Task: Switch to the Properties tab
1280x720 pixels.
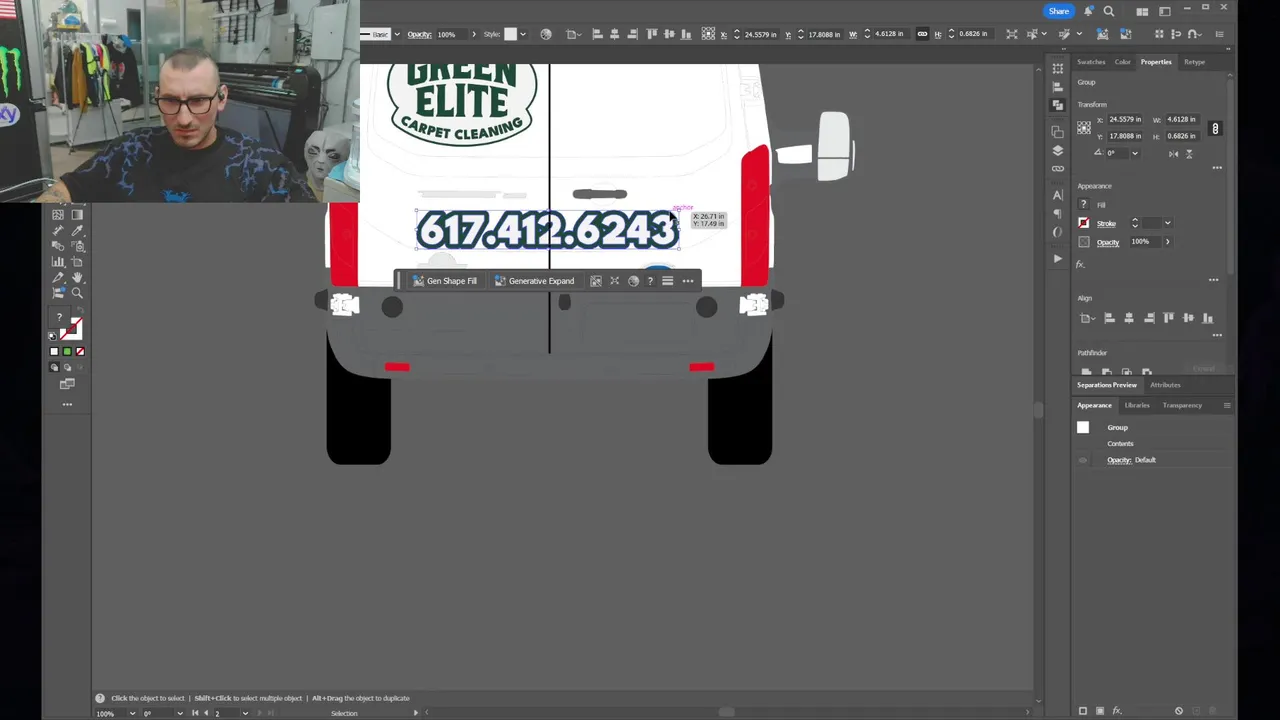Action: pyautogui.click(x=1156, y=62)
